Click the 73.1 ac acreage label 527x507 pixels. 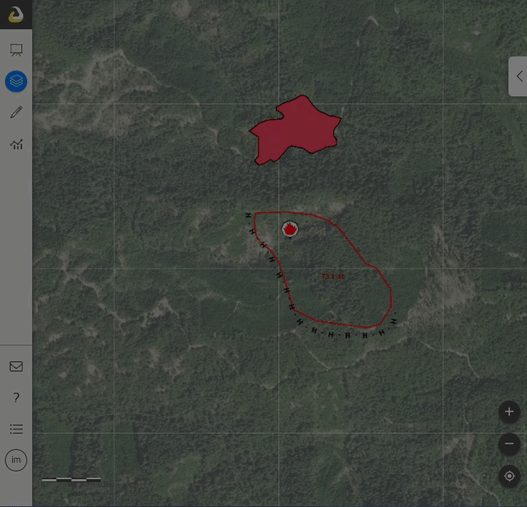333,277
